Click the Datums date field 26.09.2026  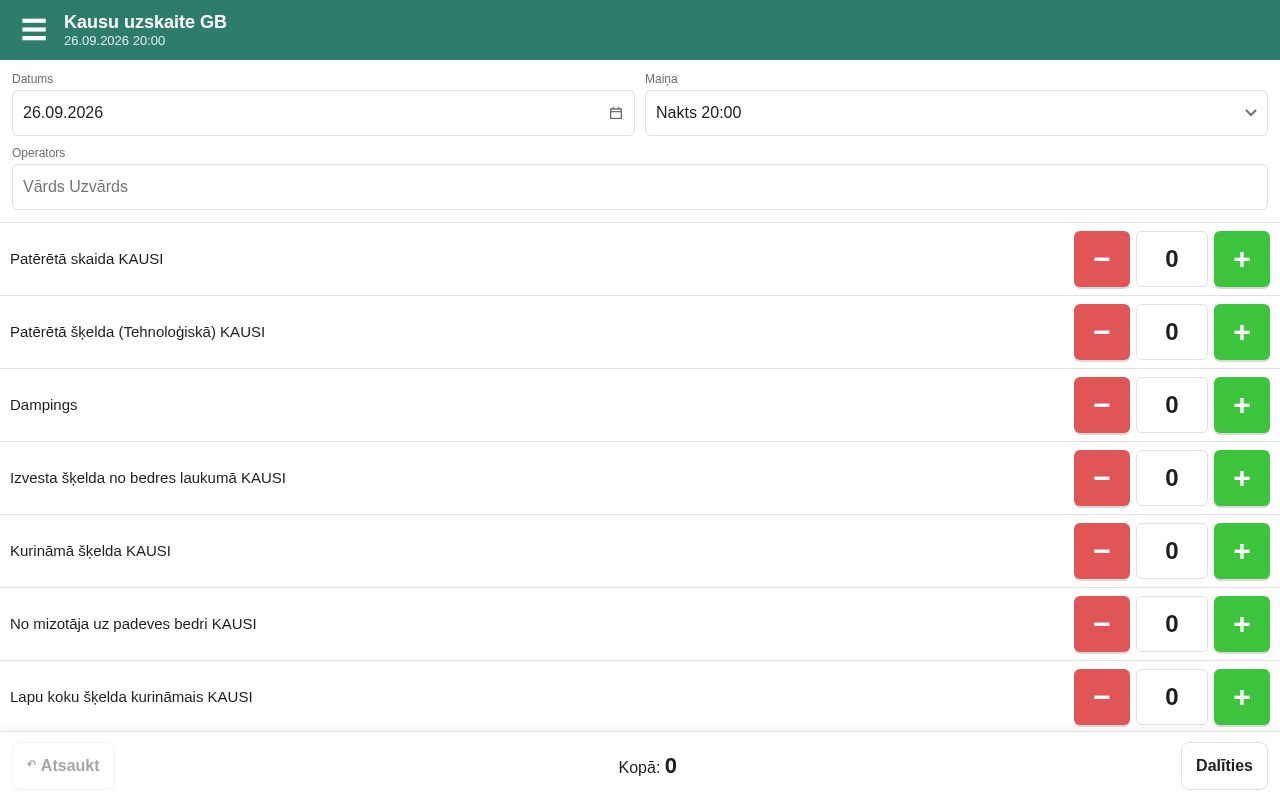coord(323,113)
